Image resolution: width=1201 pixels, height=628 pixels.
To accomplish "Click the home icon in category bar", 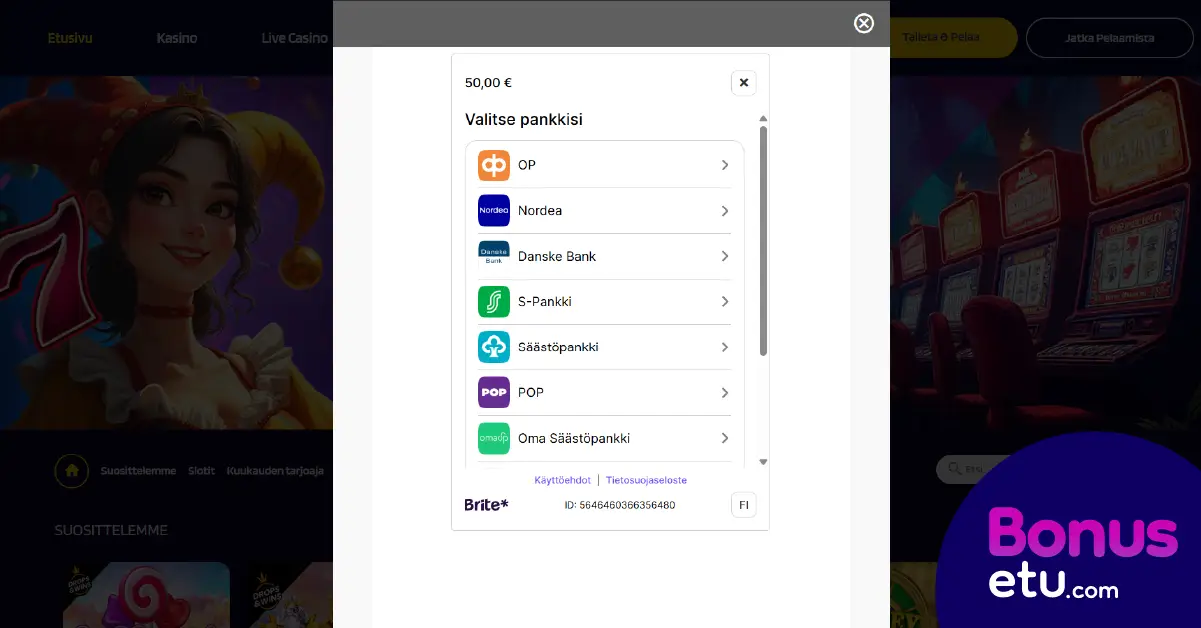I will tap(71, 471).
